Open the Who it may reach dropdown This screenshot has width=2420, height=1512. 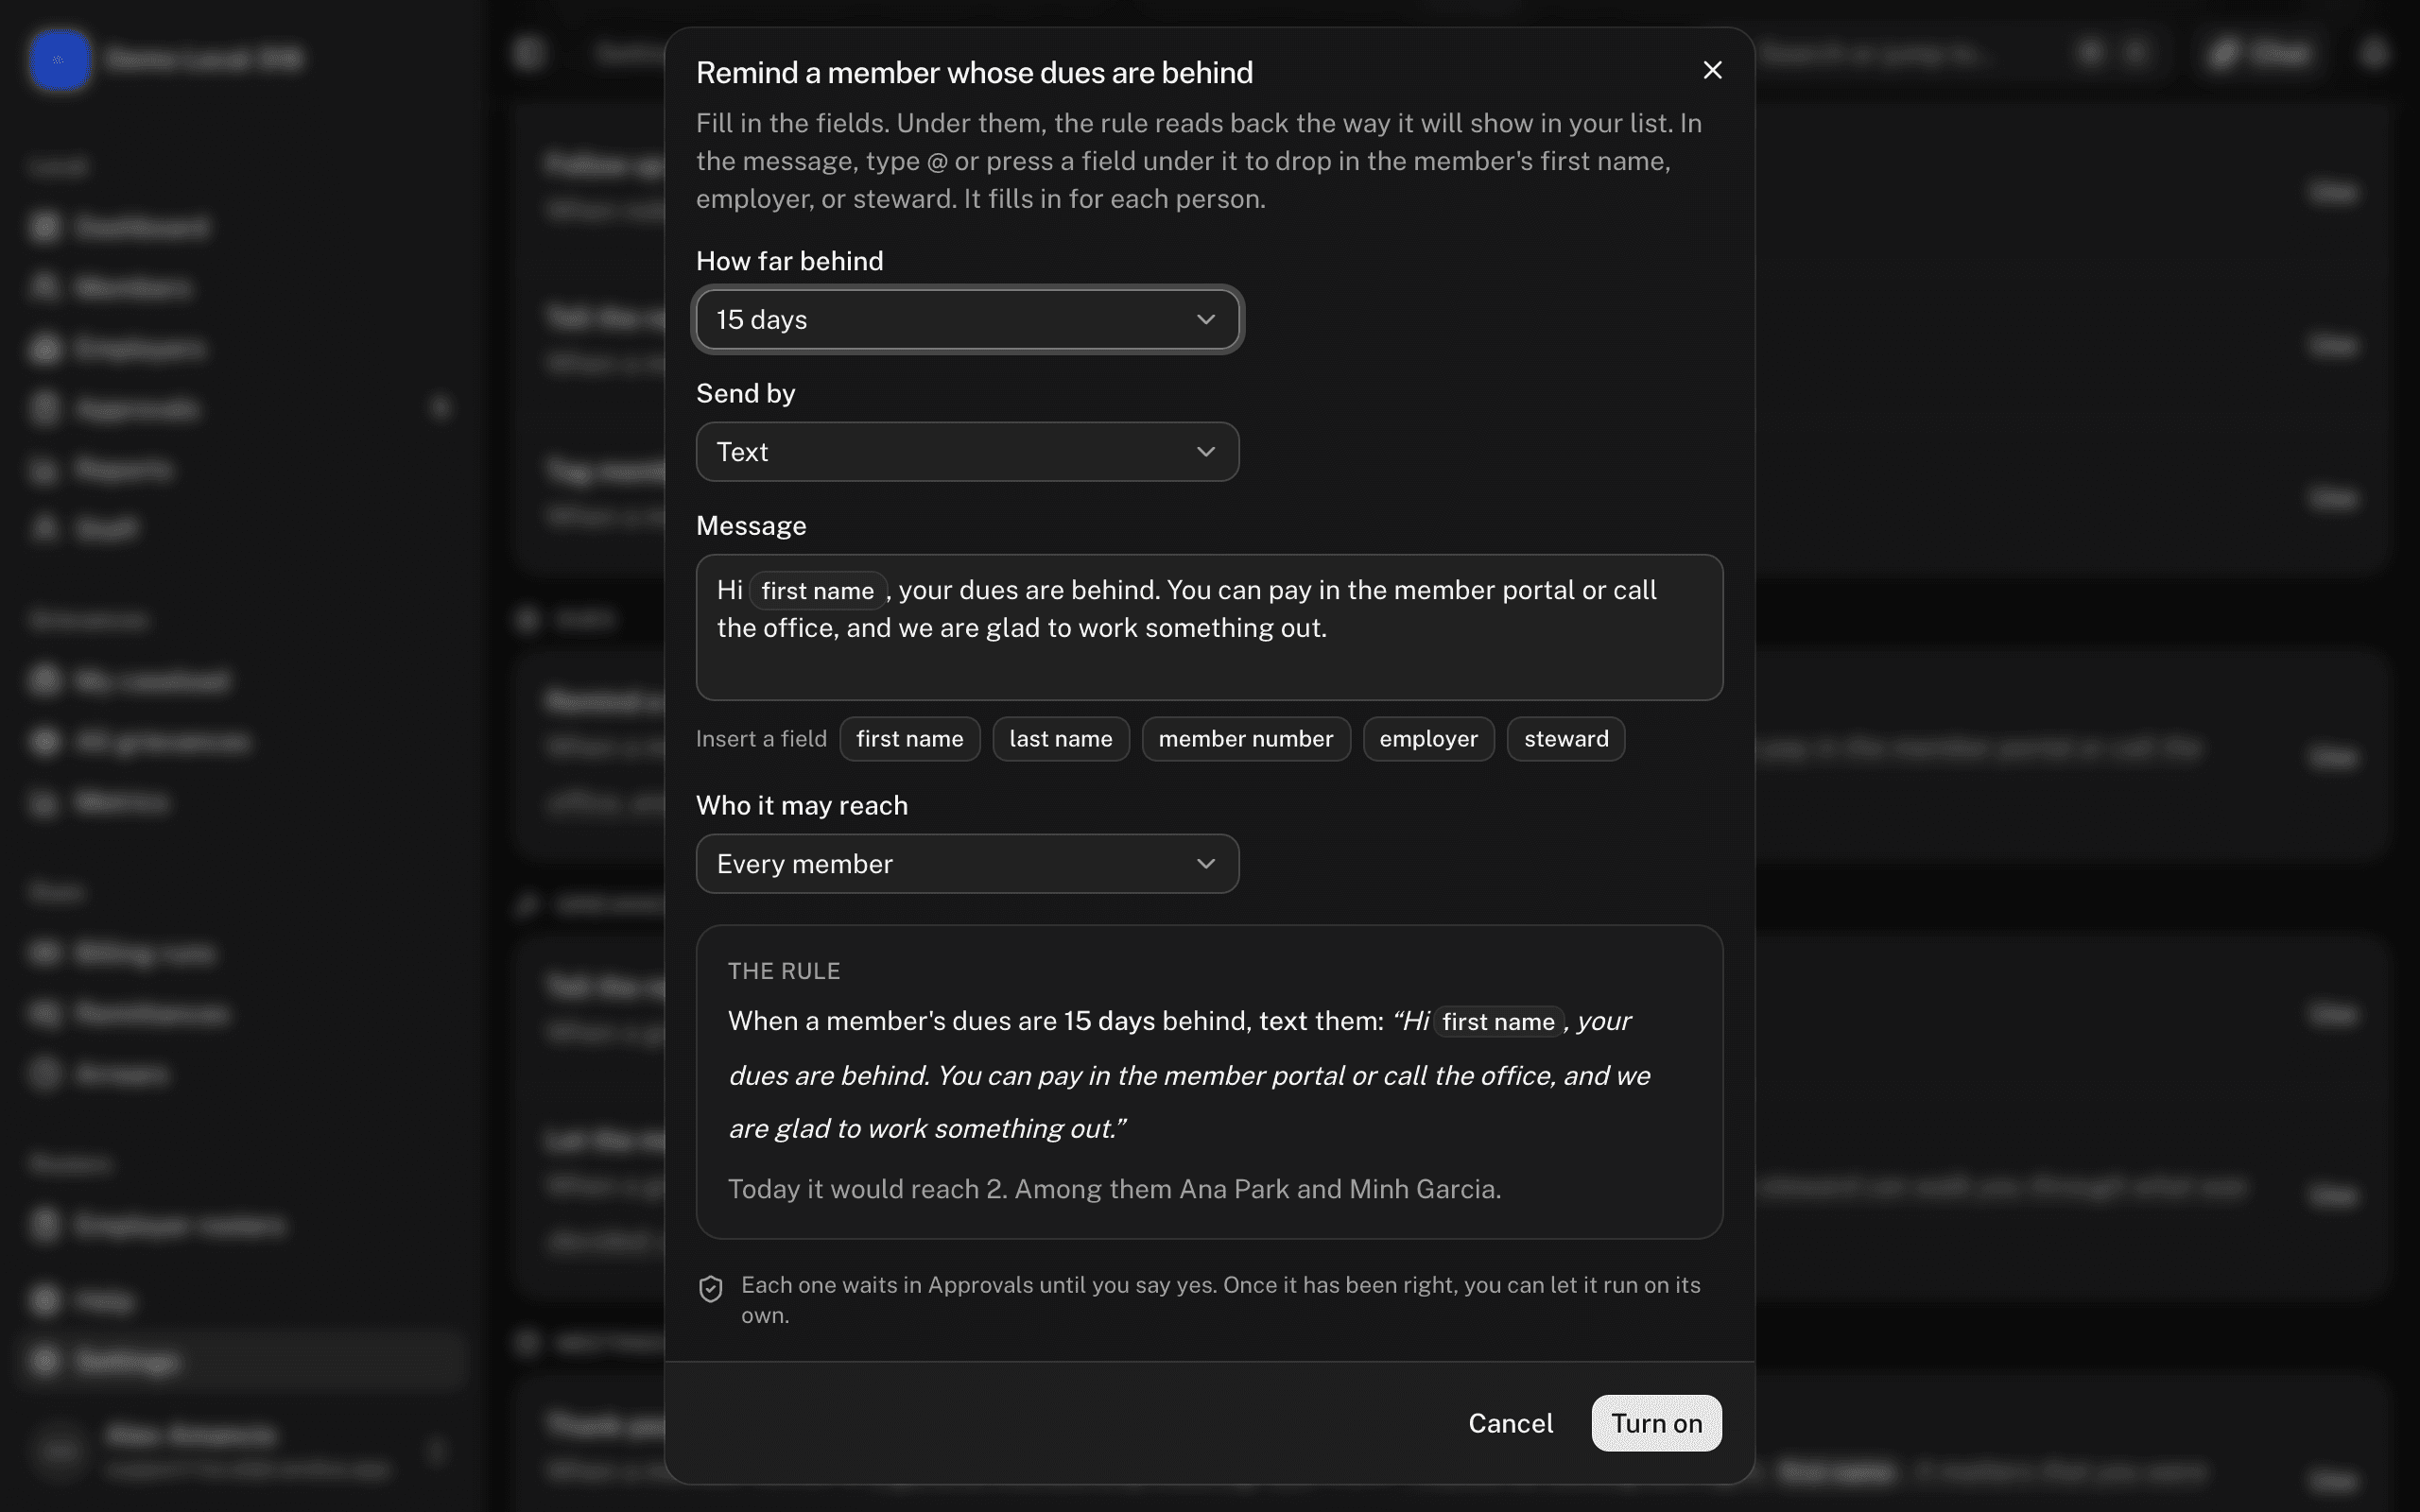[967, 864]
